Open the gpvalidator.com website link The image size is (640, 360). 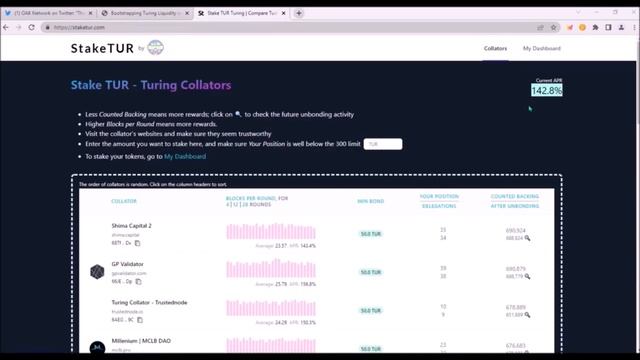(129, 273)
